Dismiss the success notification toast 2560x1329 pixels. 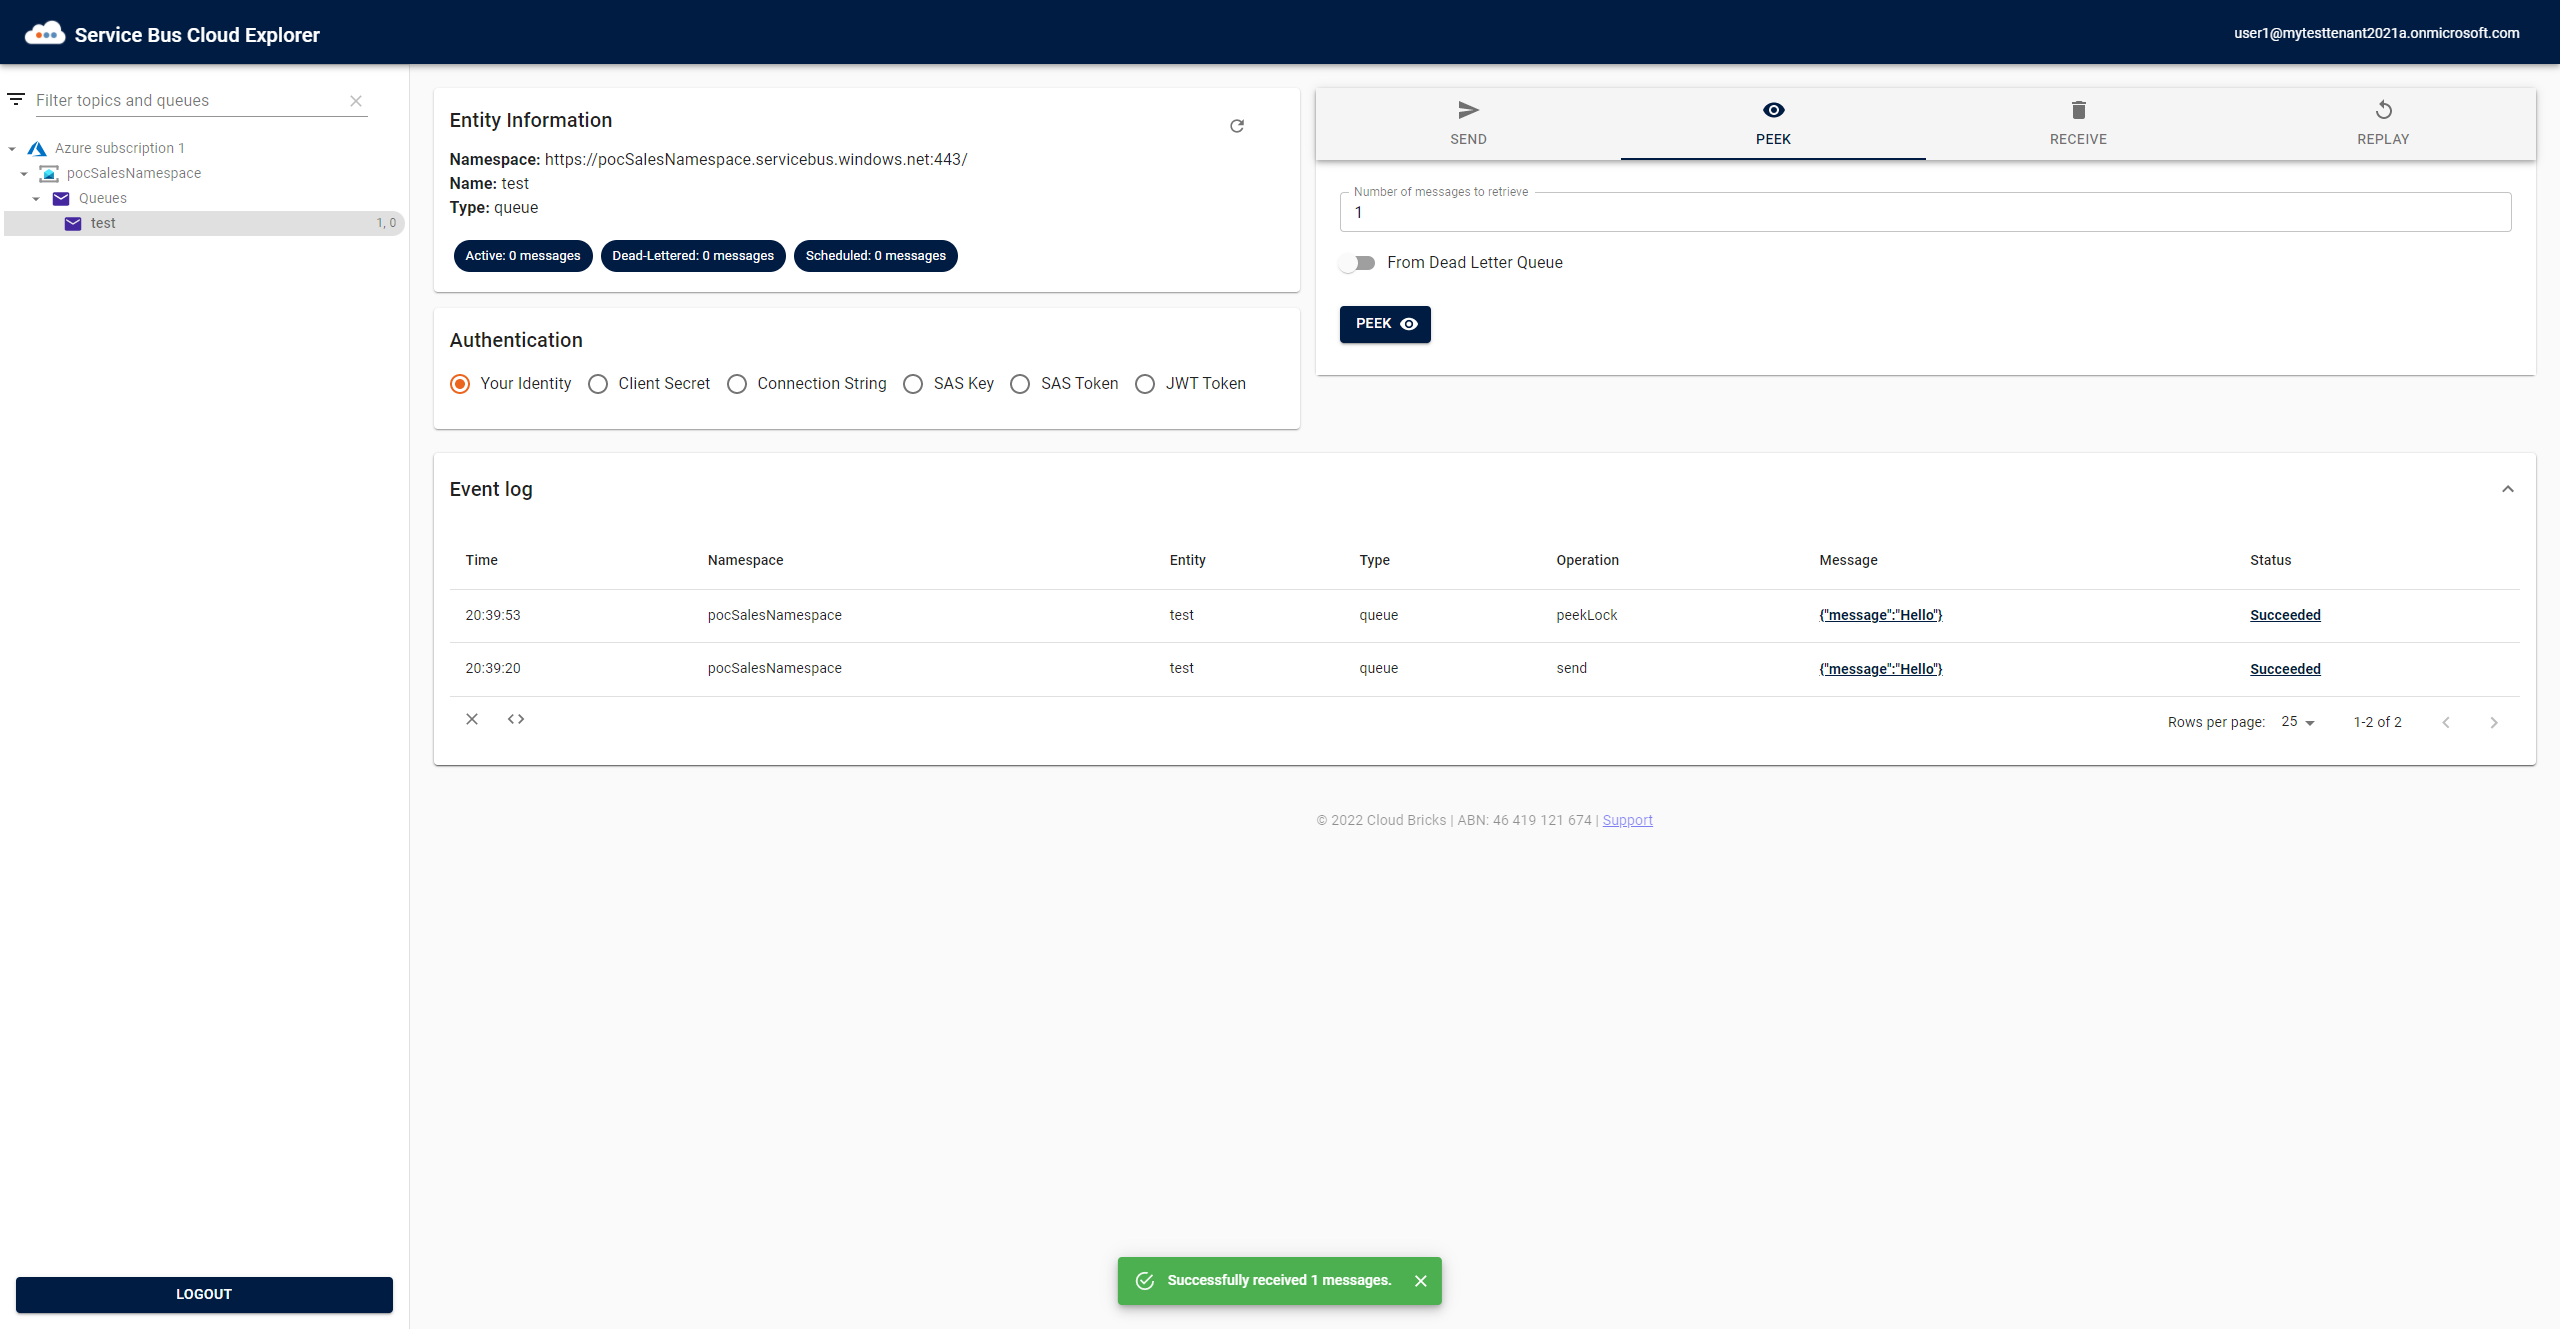[1421, 1281]
